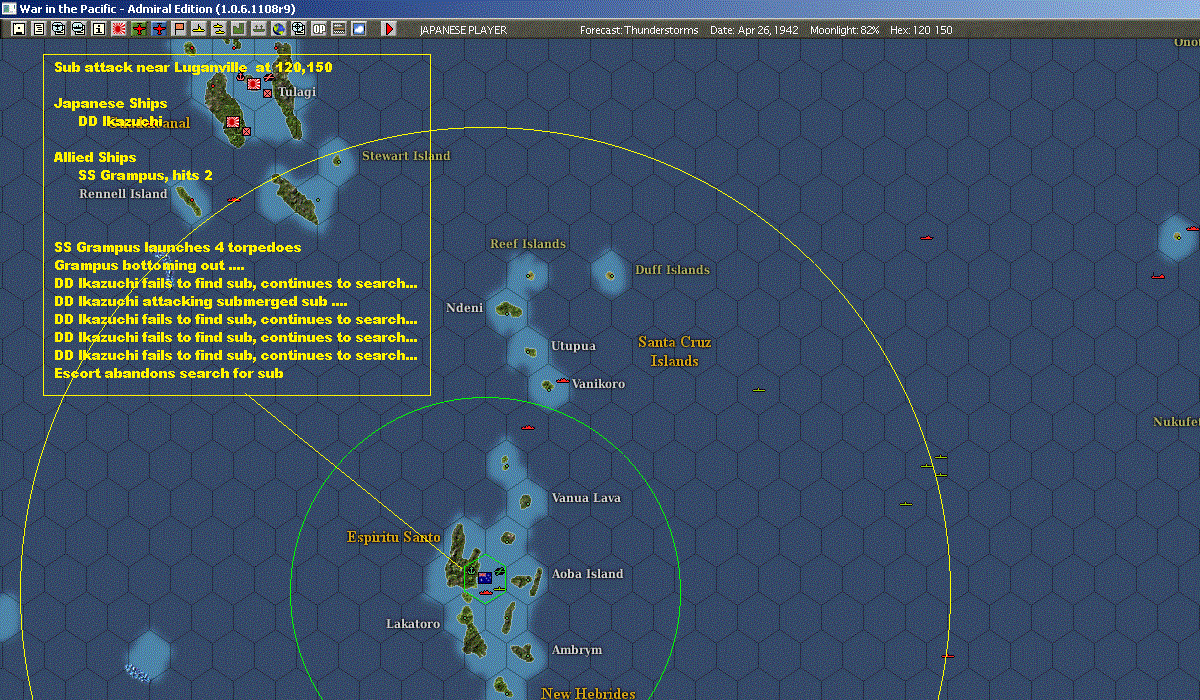Click the 'Japanese Ships' report heading
1200x700 pixels.
coord(111,103)
